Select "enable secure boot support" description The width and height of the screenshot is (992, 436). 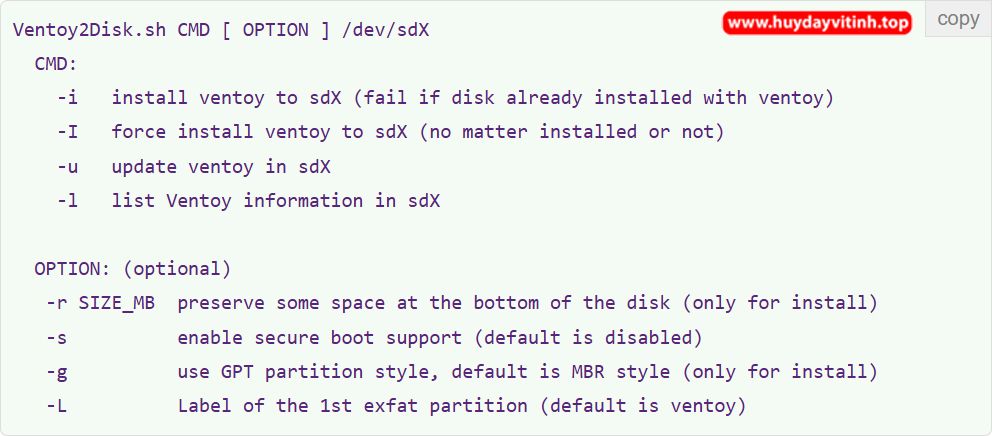[x=440, y=337]
